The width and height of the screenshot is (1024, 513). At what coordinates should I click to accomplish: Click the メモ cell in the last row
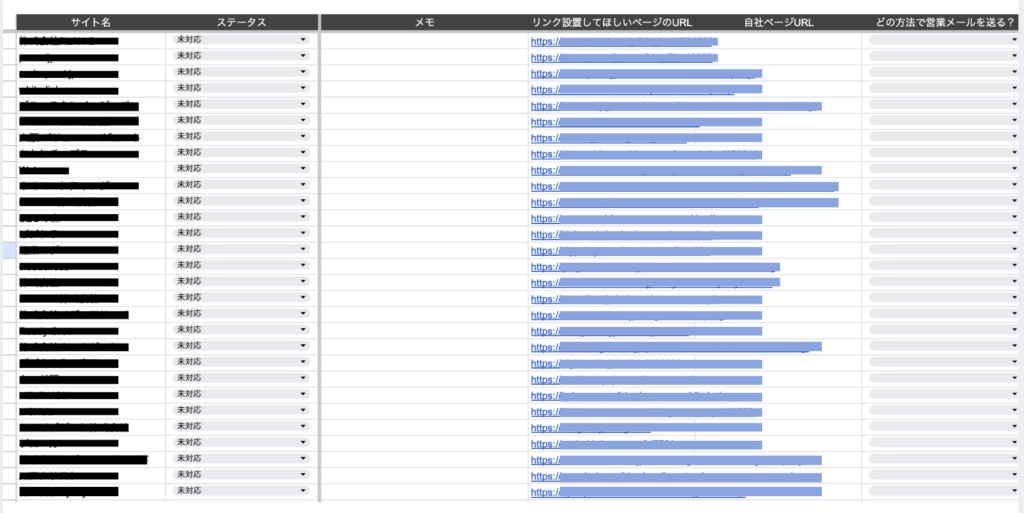click(x=424, y=491)
